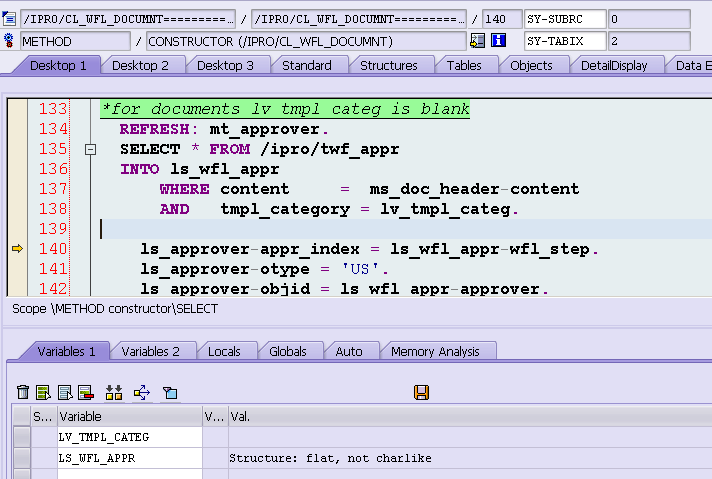Click line number 135 in the gutter
This screenshot has height=479, width=712.
(x=53, y=149)
